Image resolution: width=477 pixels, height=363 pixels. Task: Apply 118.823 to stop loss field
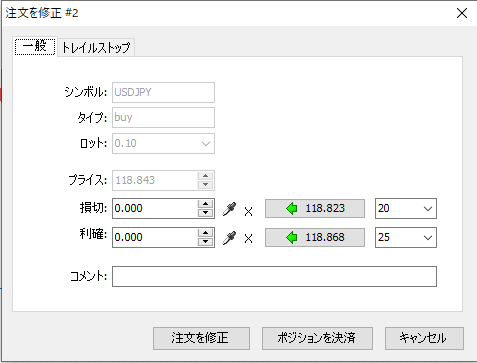pos(315,209)
